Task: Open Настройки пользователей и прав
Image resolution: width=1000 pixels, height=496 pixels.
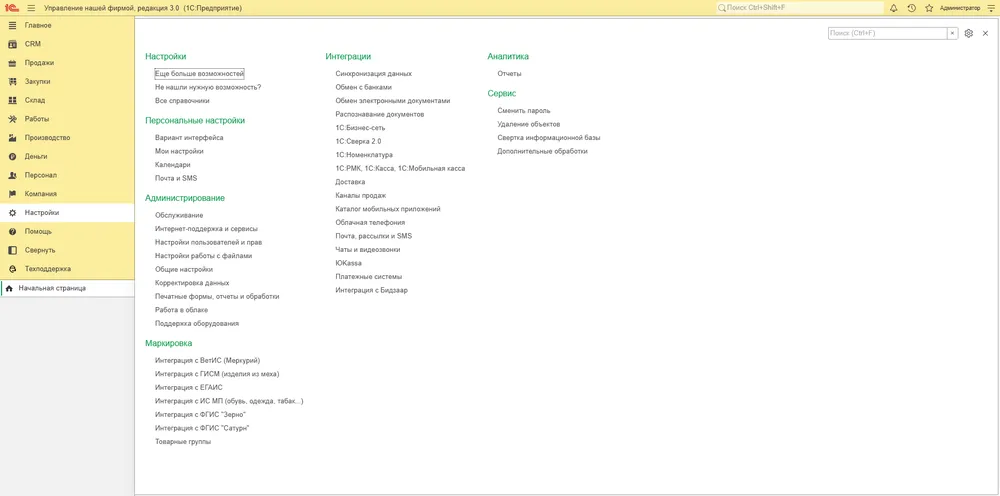Action: [x=209, y=242]
